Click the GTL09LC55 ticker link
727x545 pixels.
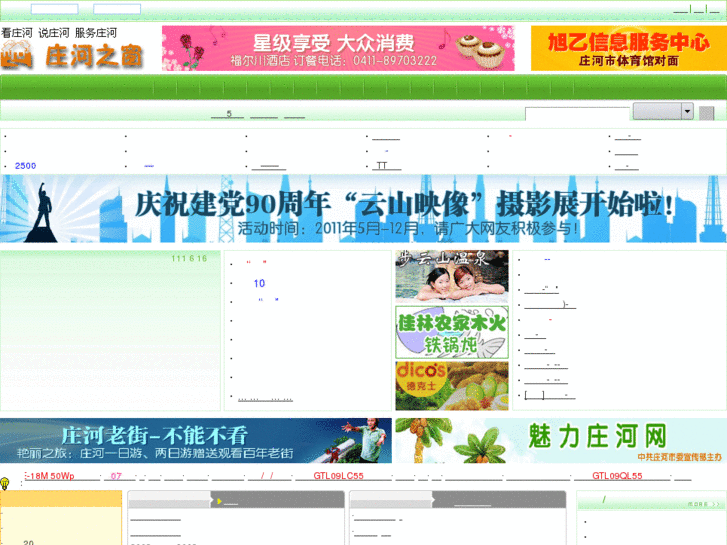[338, 476]
